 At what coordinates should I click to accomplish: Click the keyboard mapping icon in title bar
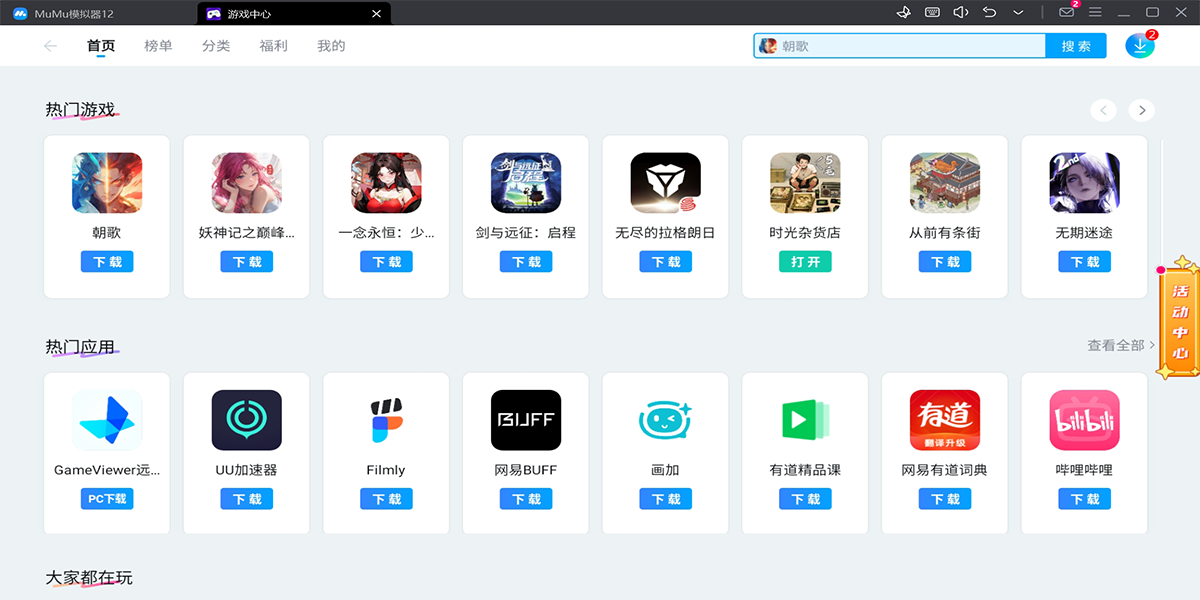[x=932, y=13]
